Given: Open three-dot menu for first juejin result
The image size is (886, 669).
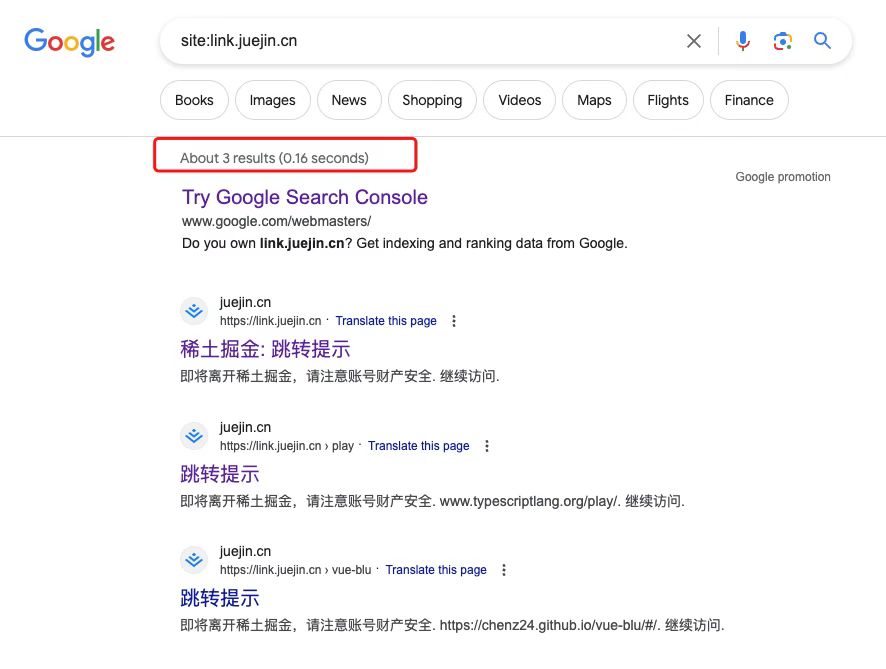Looking at the screenshot, I should (454, 321).
